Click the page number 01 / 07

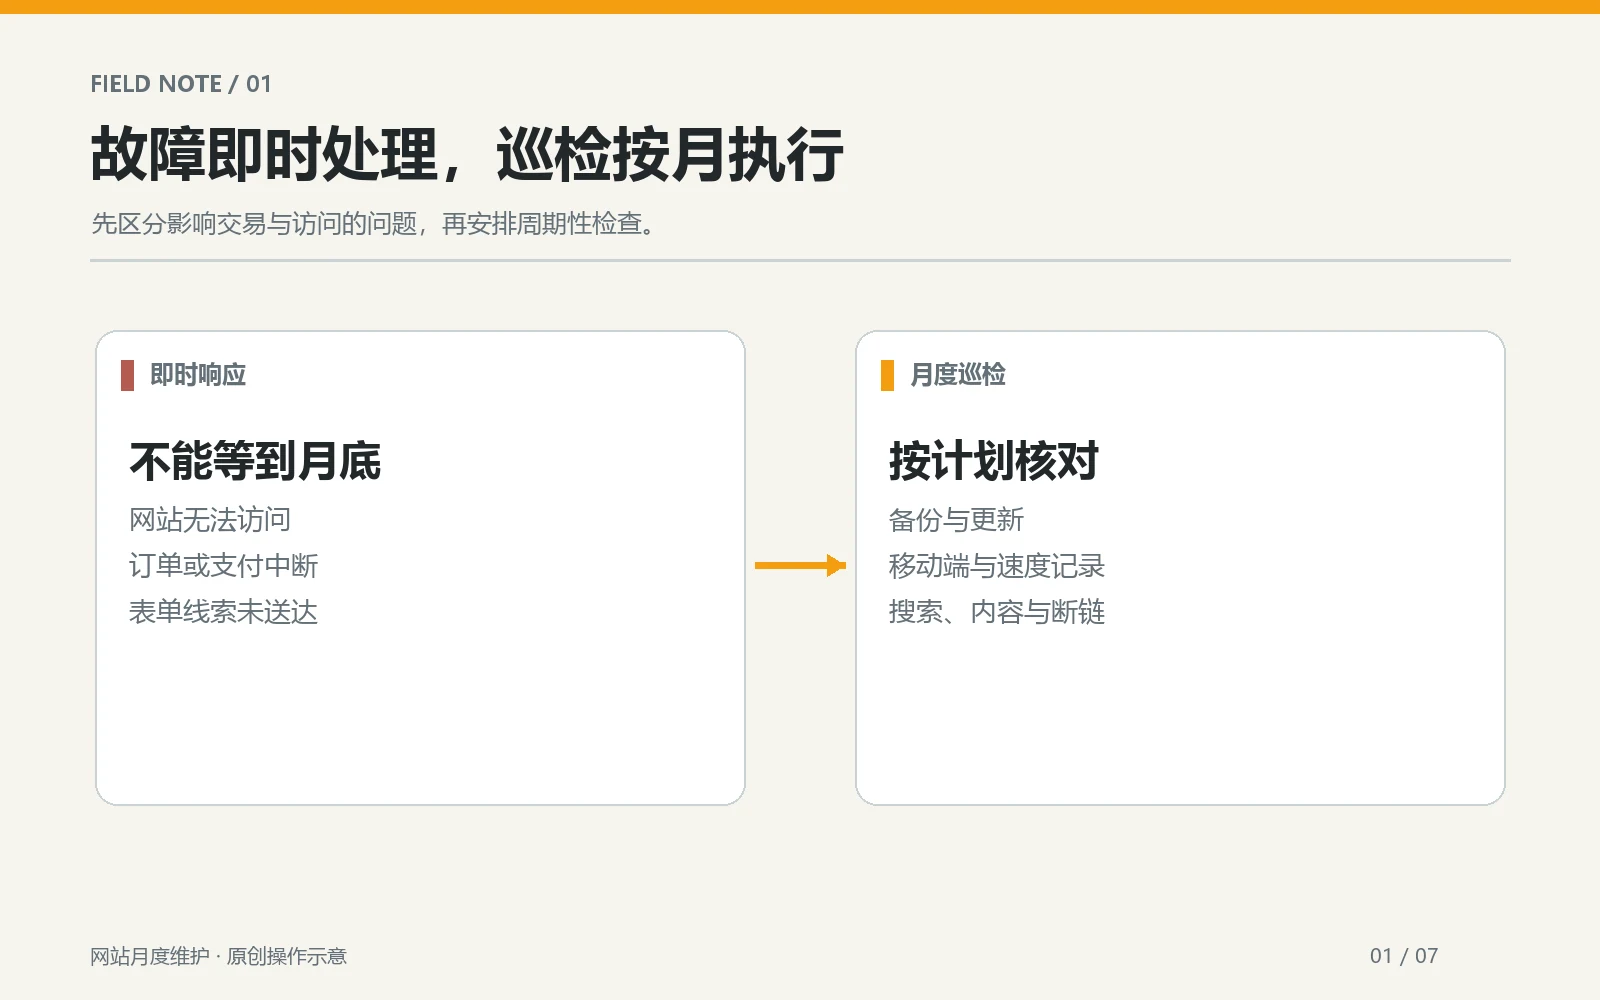[x=1404, y=956]
